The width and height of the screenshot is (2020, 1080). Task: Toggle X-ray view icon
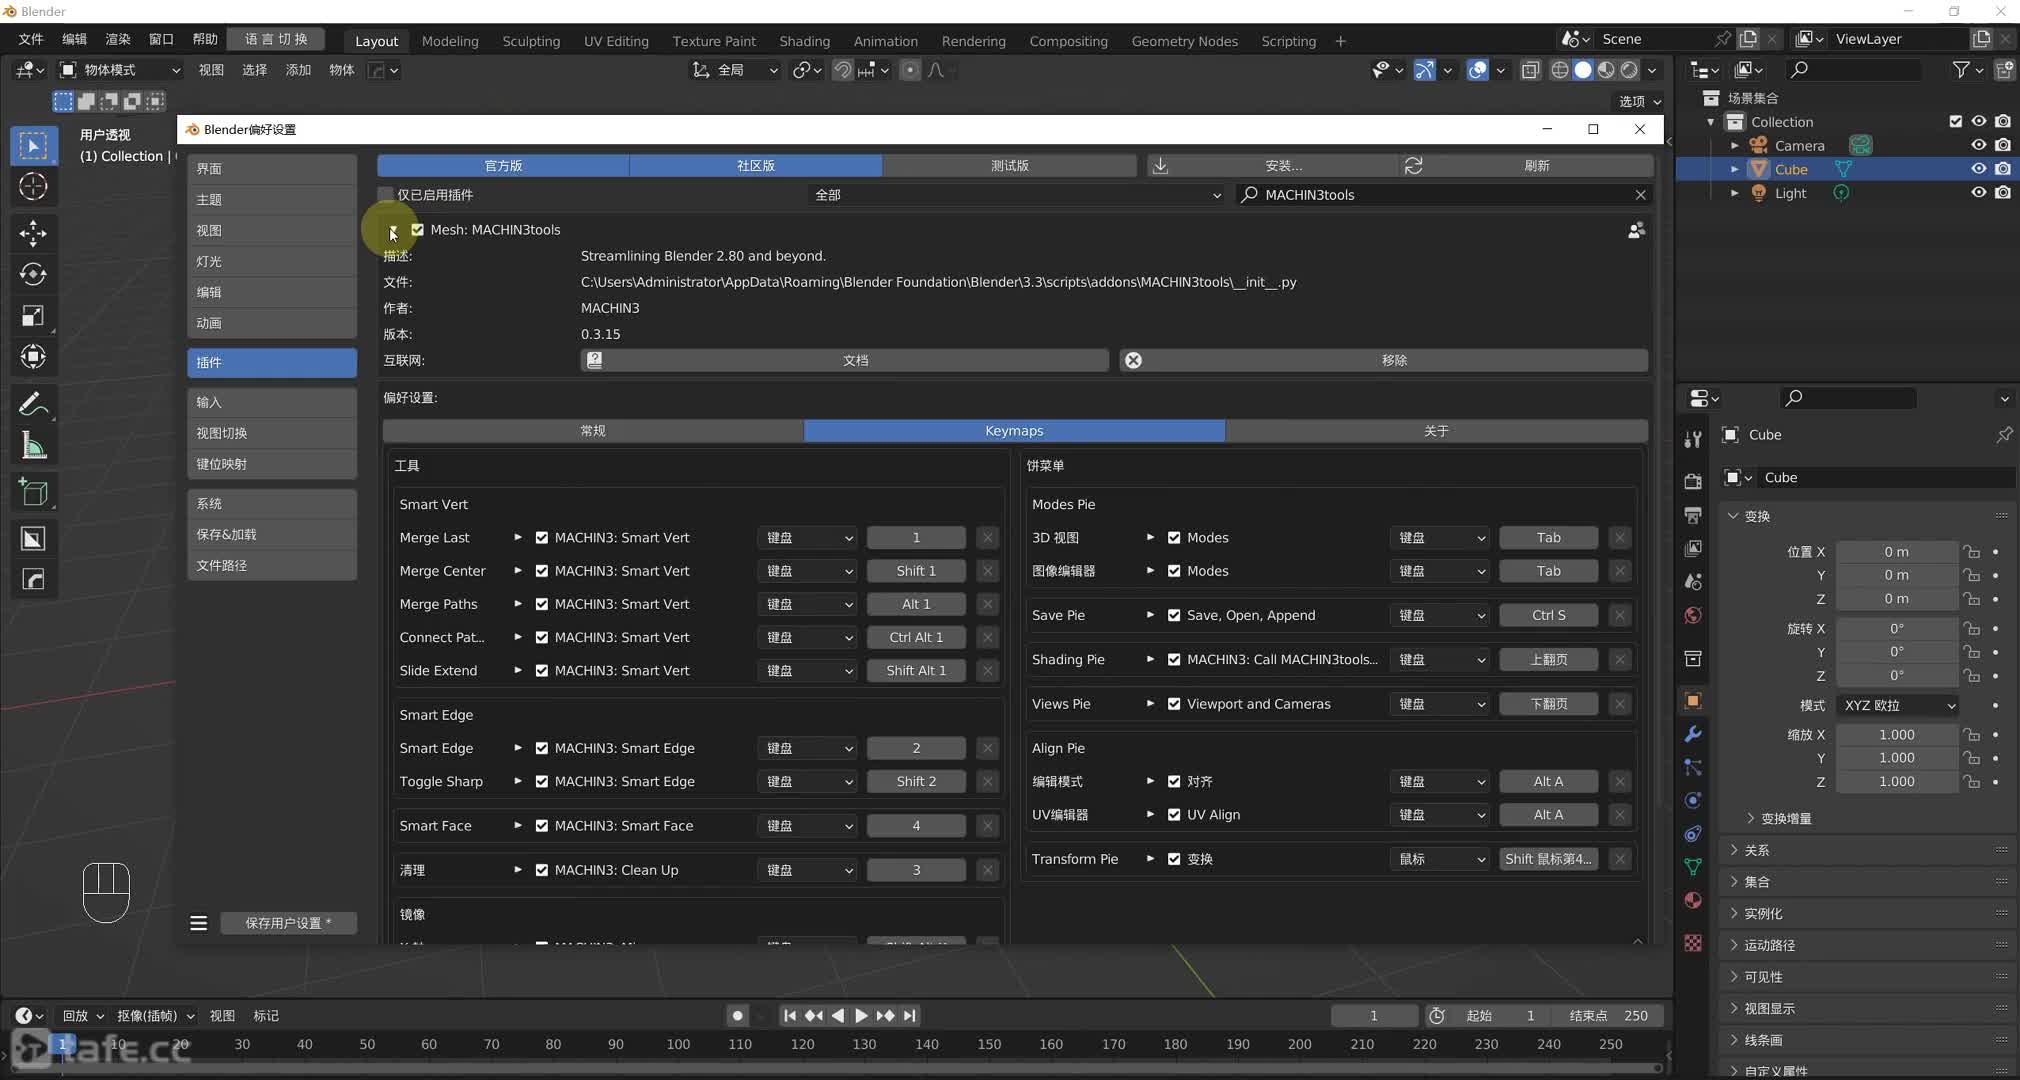[x=1530, y=70]
